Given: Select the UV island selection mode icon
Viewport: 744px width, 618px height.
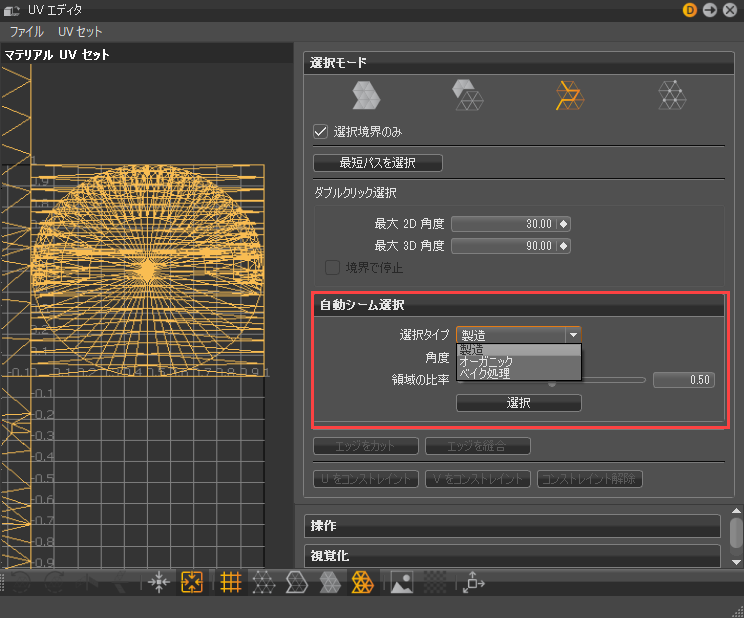Looking at the screenshot, I should (367, 95).
